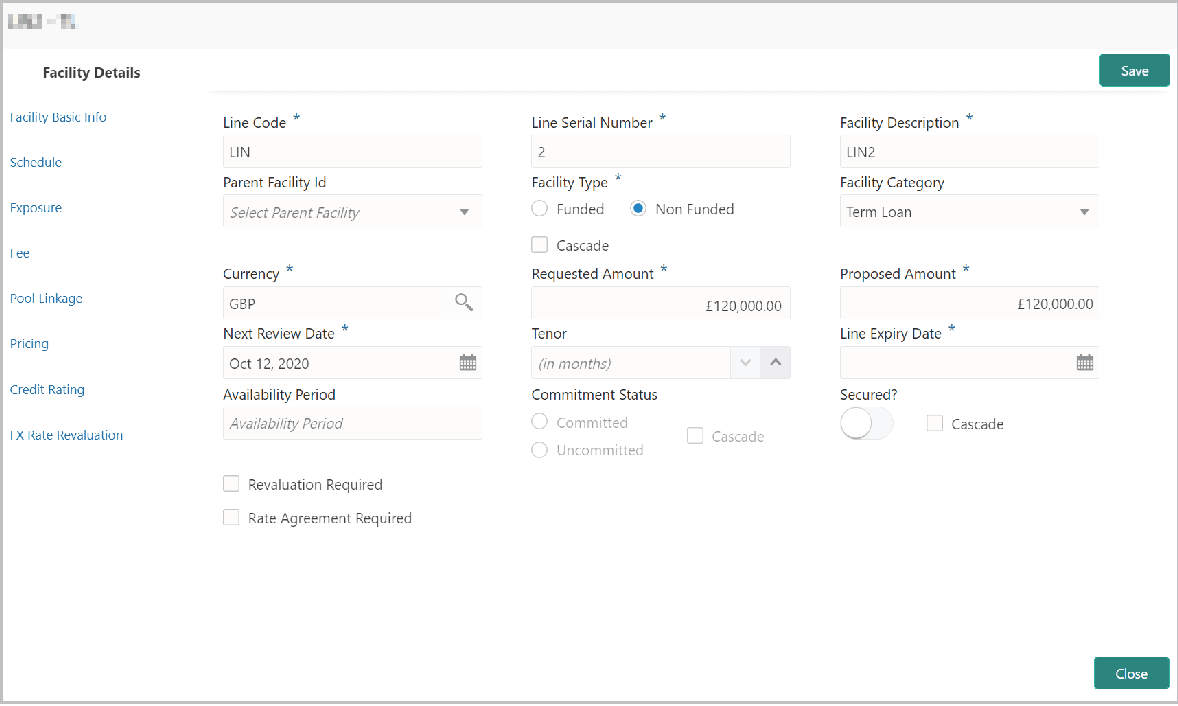
Task: Open the Next Review Date calendar picker
Action: coord(467,363)
